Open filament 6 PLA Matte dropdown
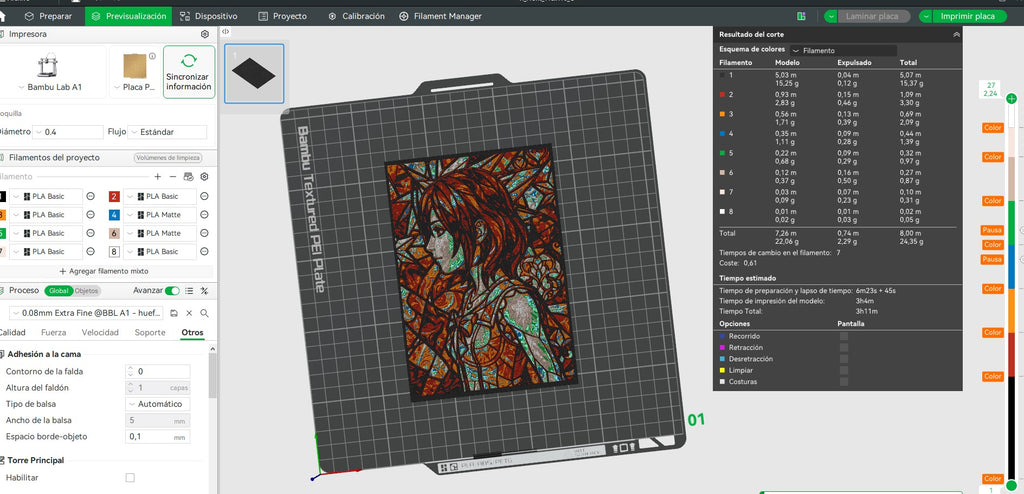 tap(160, 233)
